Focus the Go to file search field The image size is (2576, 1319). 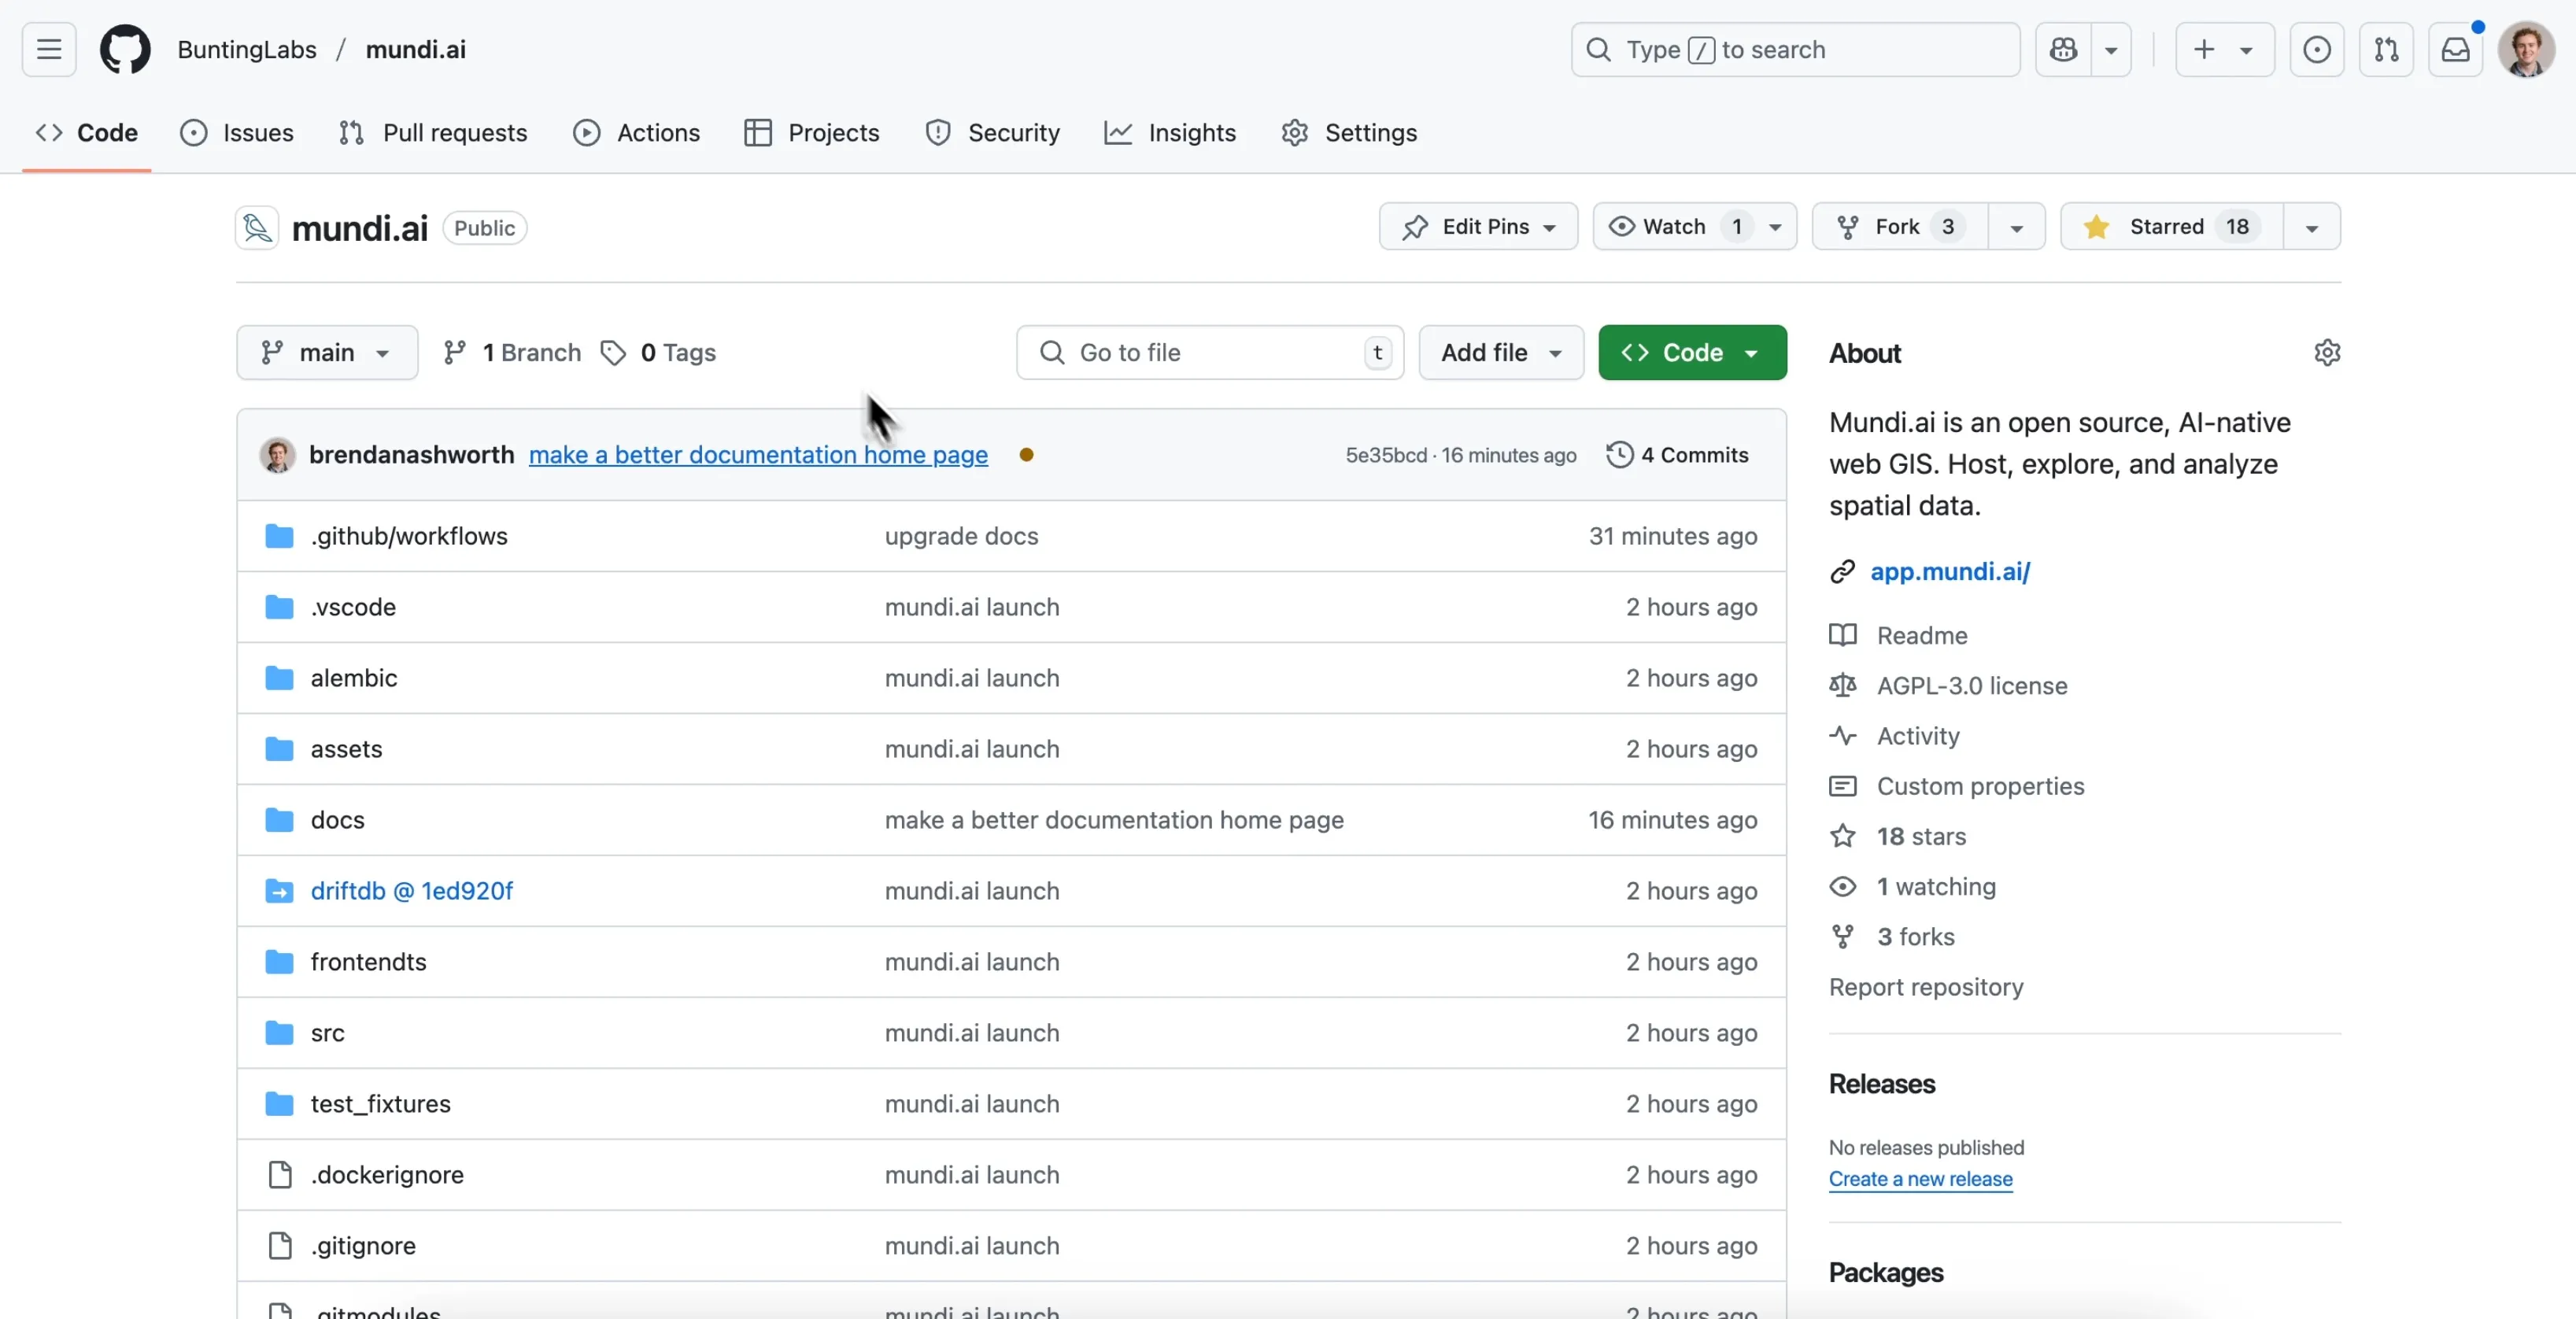[x=1210, y=353]
